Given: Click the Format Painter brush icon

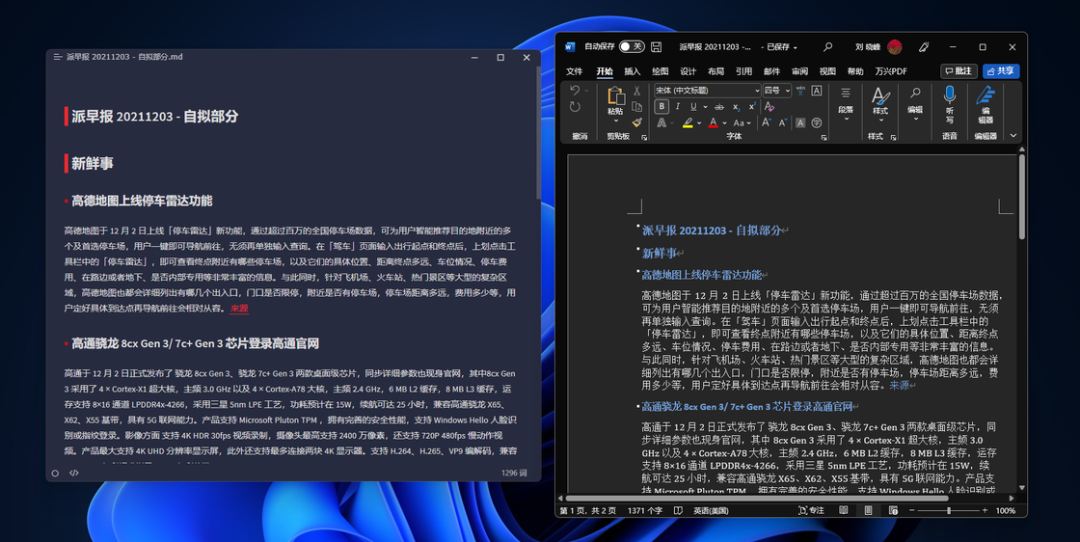Looking at the screenshot, I should coord(637,123).
